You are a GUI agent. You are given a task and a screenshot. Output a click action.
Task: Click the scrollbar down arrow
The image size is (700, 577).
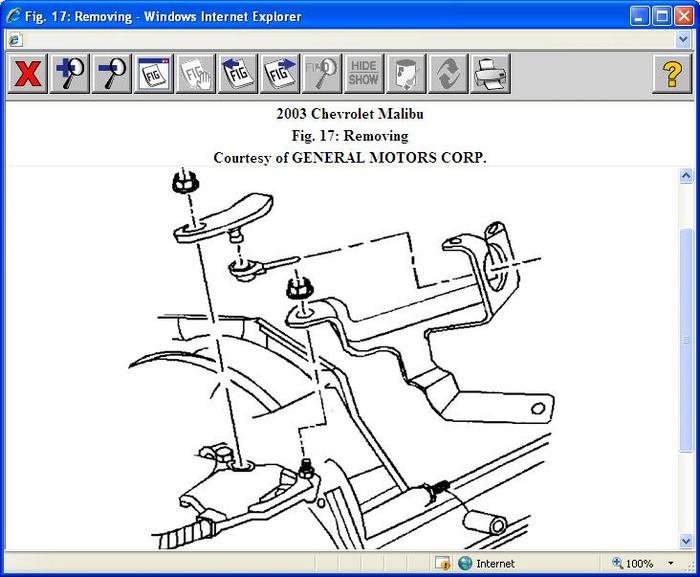(x=686, y=541)
